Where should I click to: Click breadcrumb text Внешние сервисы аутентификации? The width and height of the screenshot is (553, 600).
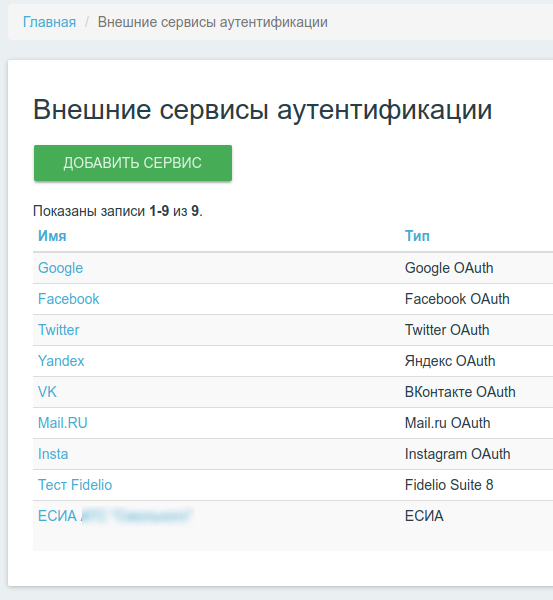pos(212,22)
